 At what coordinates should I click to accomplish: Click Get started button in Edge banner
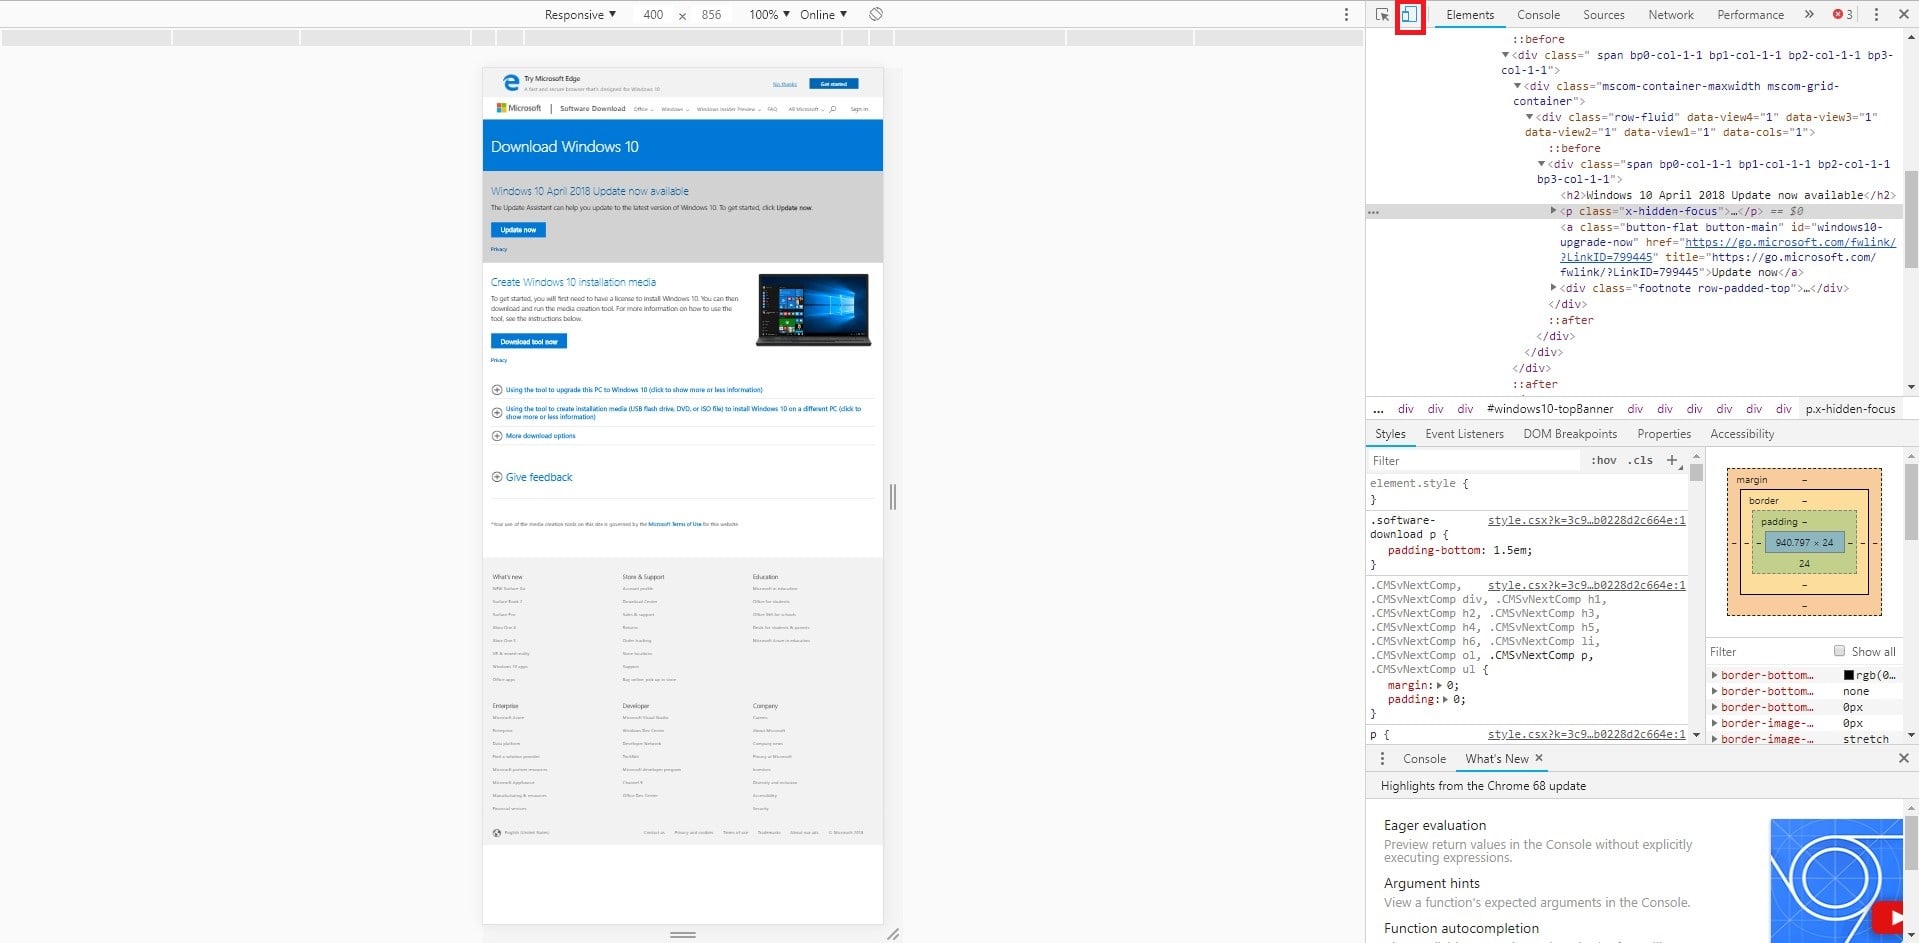834,84
